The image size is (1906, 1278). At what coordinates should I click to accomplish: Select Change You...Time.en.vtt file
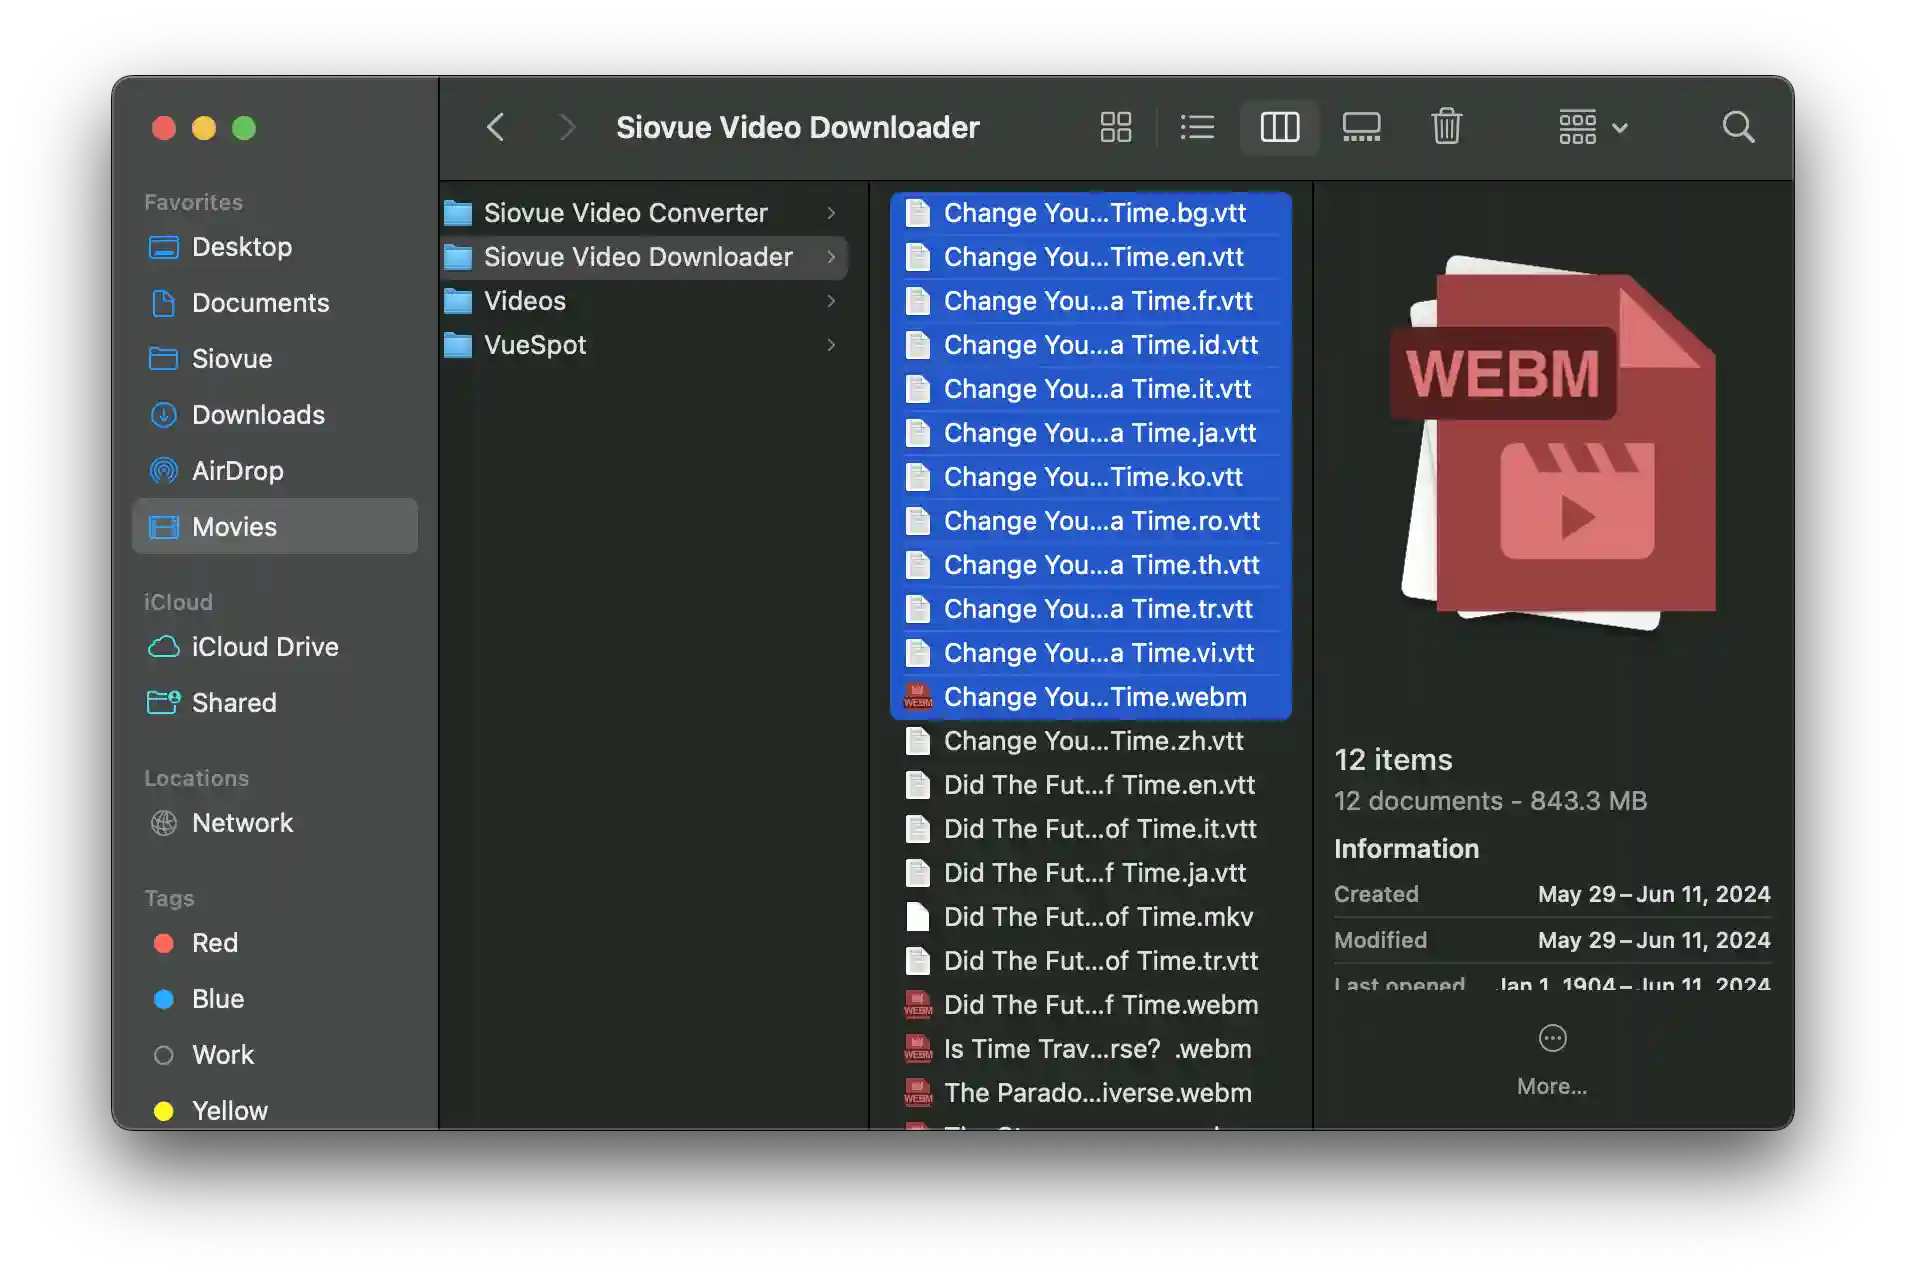pos(1091,257)
